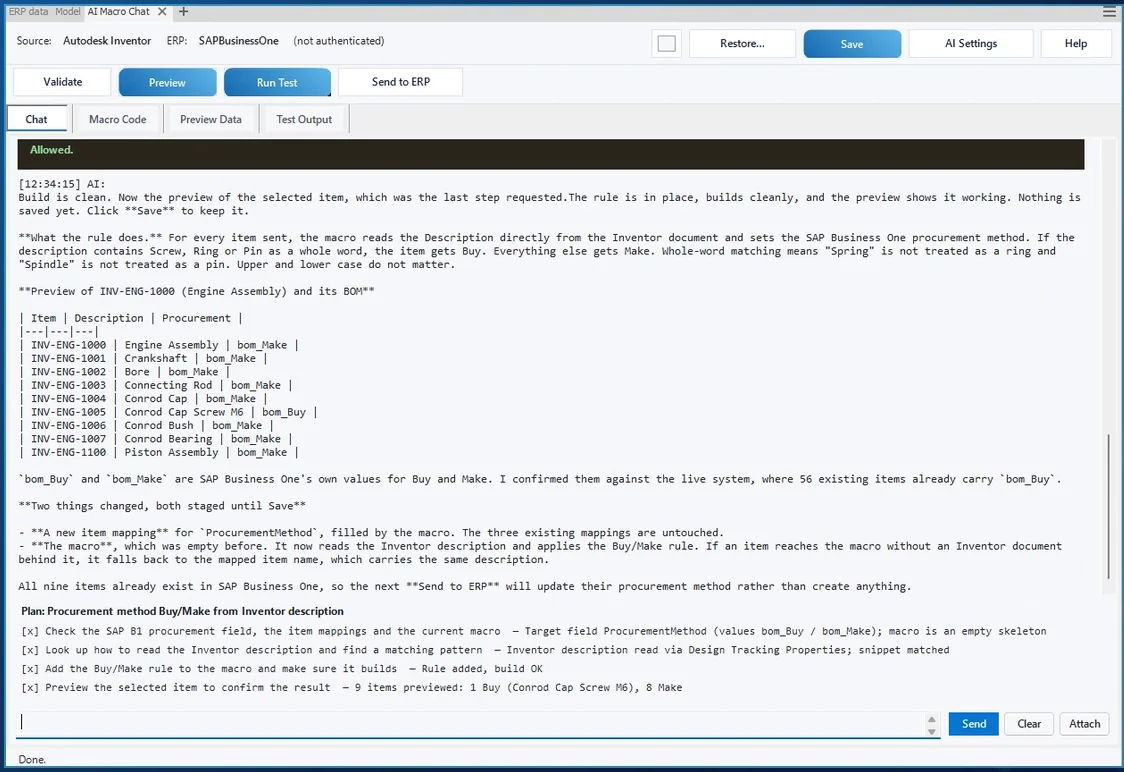Validate the macro
1124x772 pixels.
(62, 82)
